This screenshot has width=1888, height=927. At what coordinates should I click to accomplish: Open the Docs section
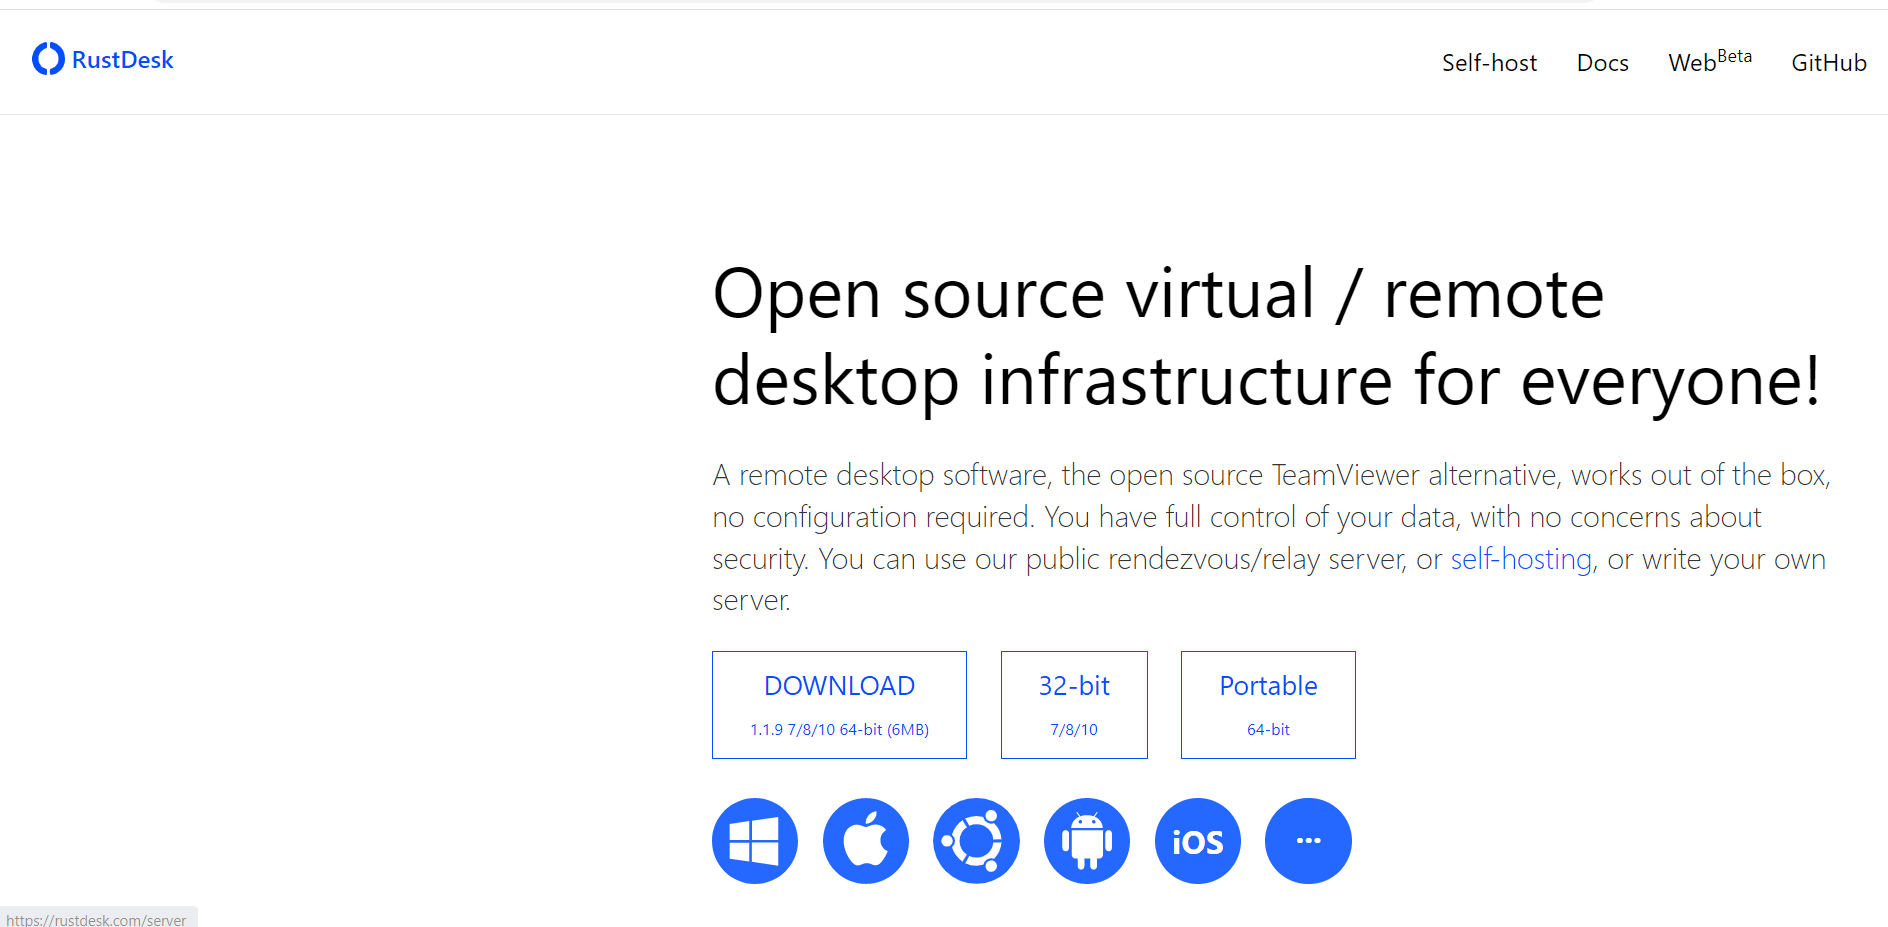pos(1602,62)
